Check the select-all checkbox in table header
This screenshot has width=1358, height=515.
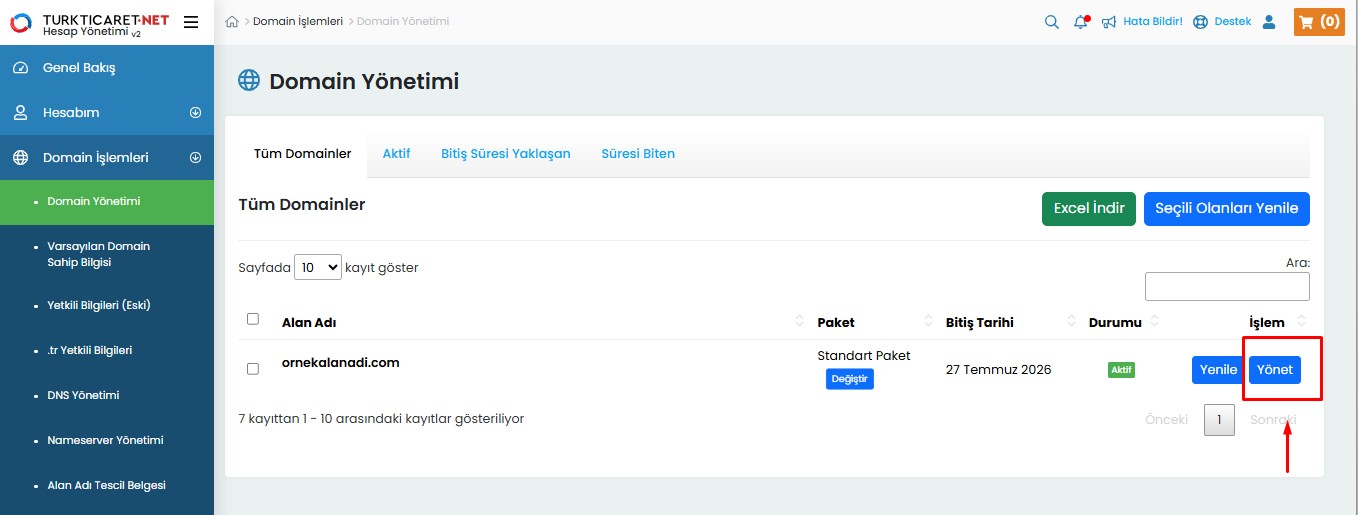pyautogui.click(x=253, y=319)
